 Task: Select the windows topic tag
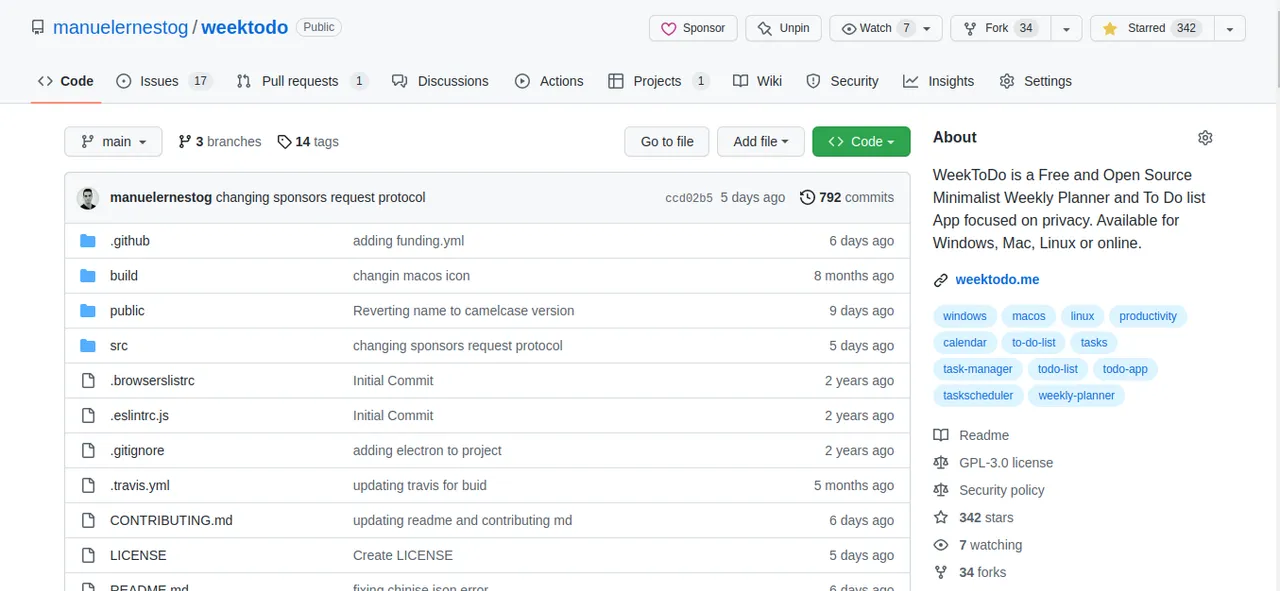tap(965, 316)
